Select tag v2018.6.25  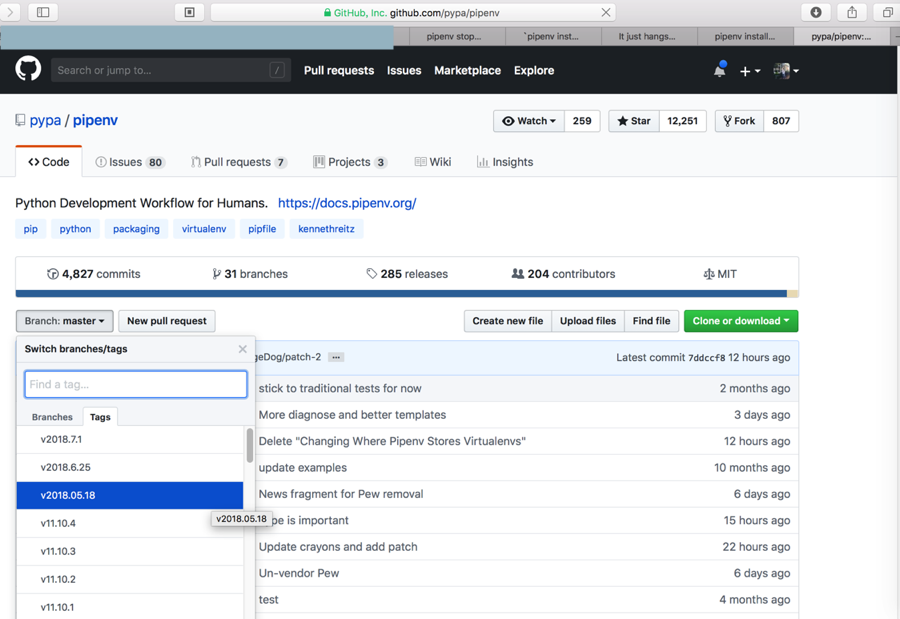click(130, 467)
